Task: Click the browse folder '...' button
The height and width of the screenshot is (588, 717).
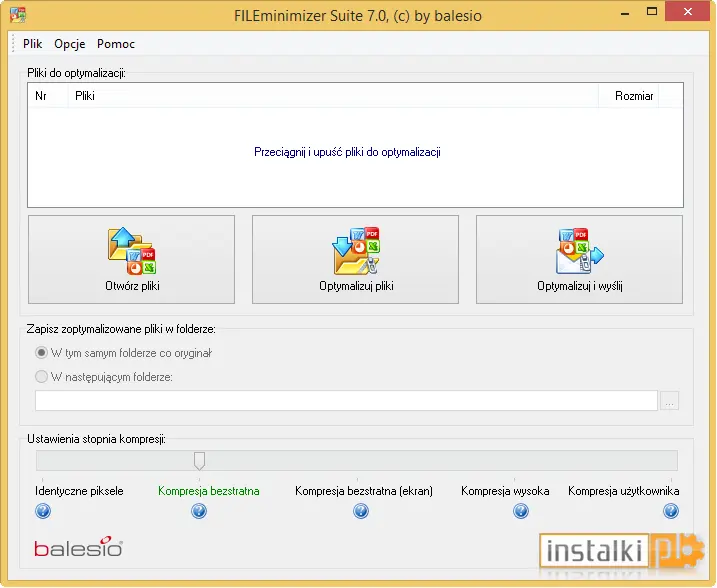Action: pyautogui.click(x=669, y=401)
